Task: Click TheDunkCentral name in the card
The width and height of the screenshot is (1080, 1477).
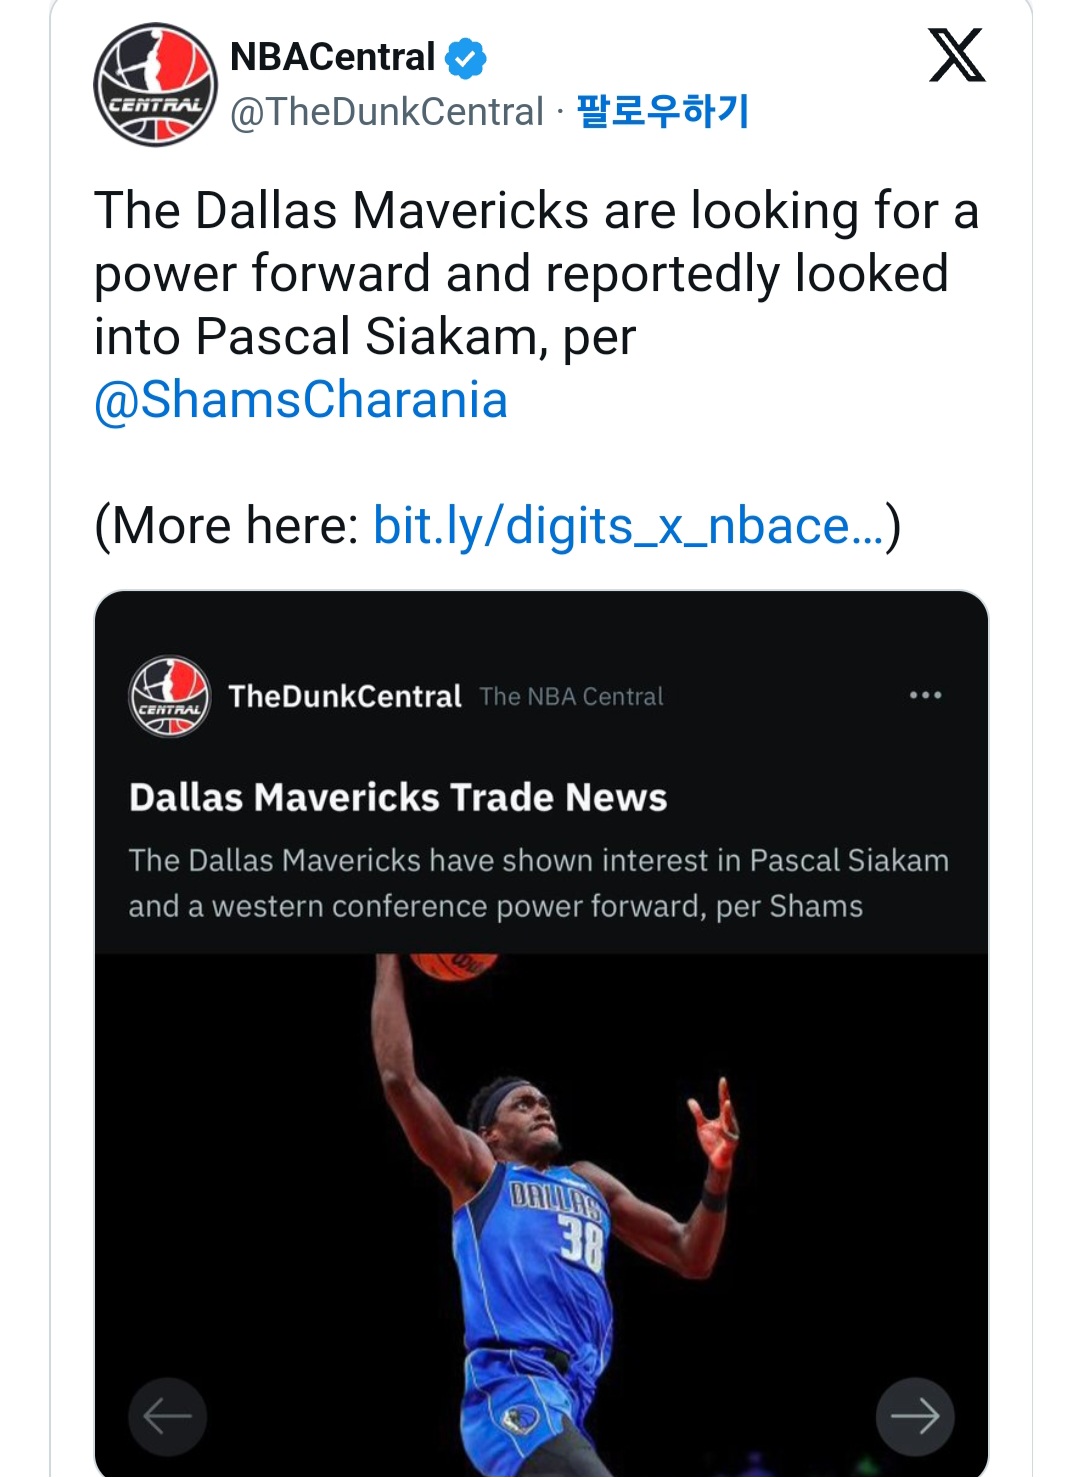Action: click(345, 696)
